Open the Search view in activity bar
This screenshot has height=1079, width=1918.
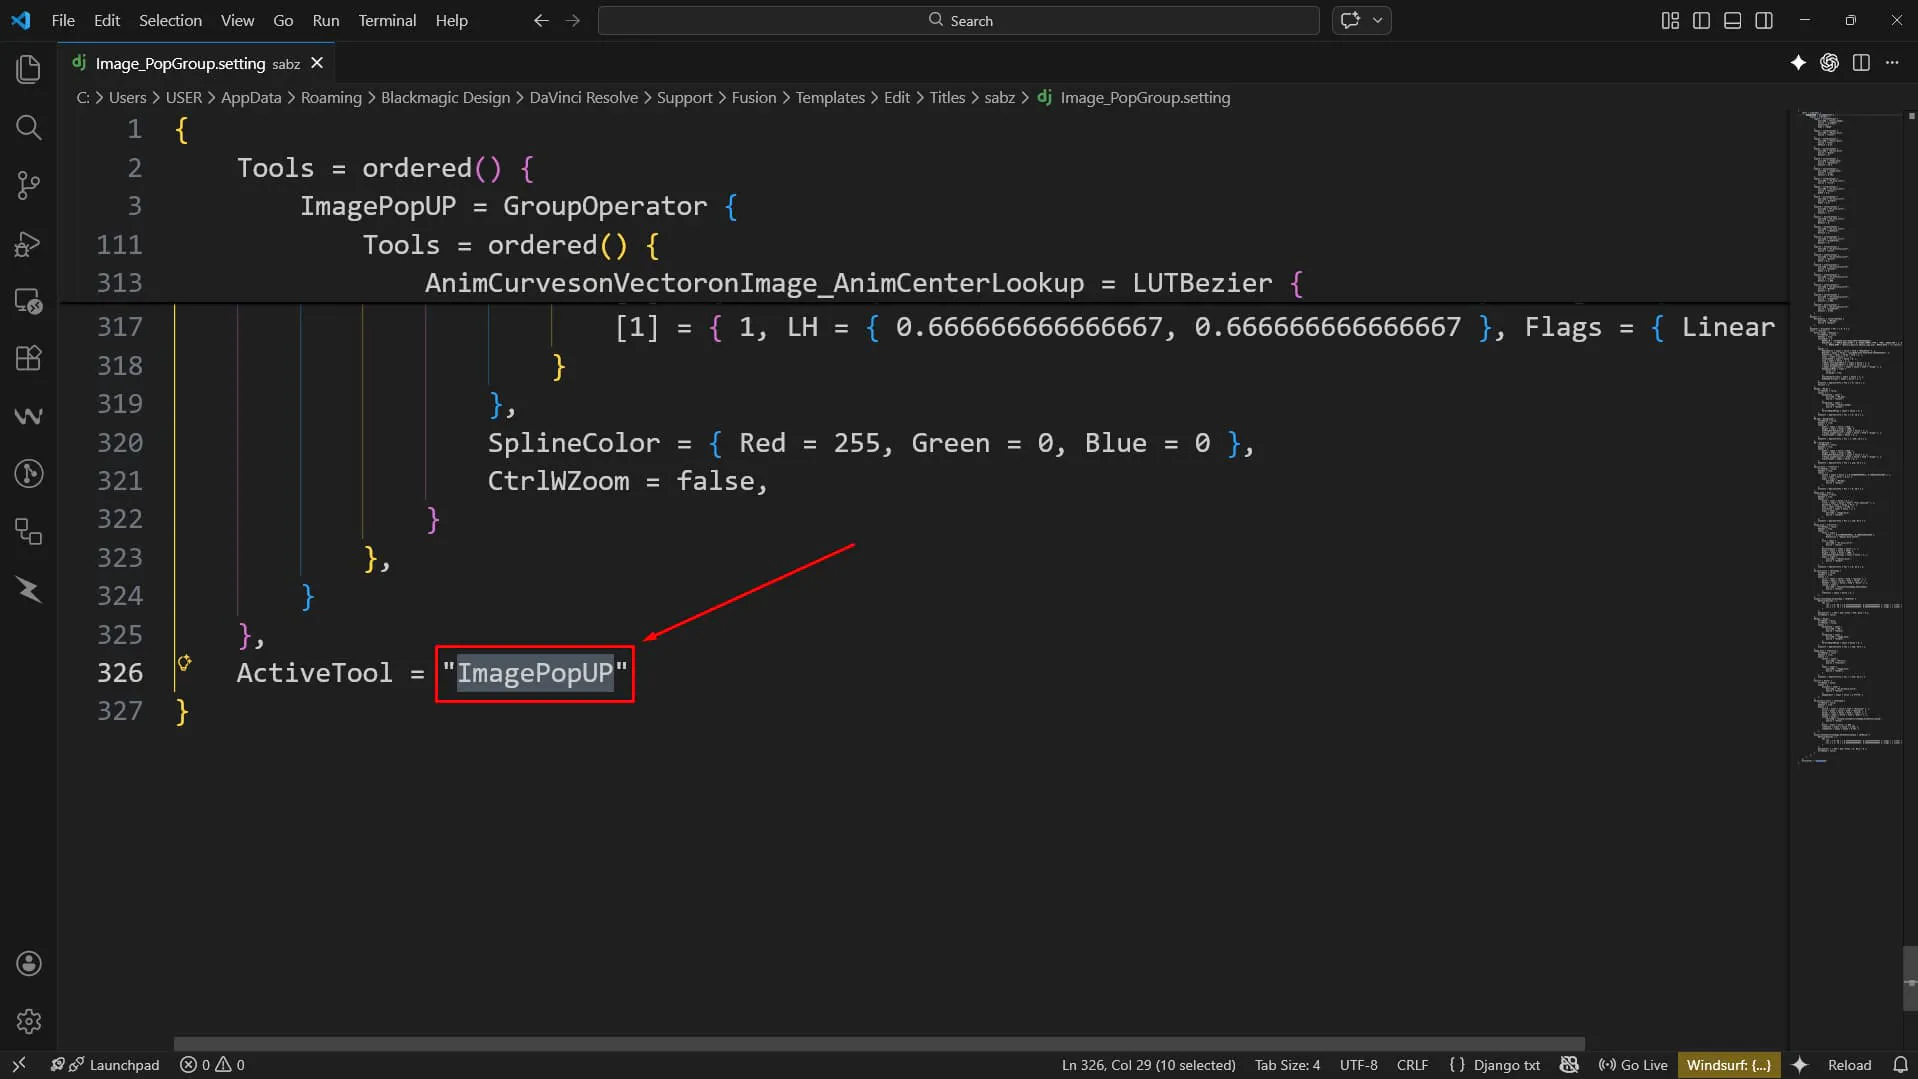click(29, 127)
